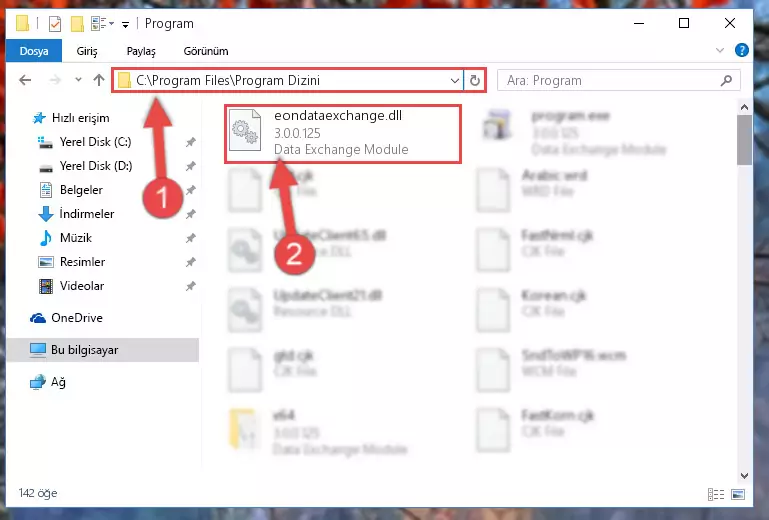Open recent locations dropdown arrow
This screenshot has width=769, height=520.
[78, 80]
